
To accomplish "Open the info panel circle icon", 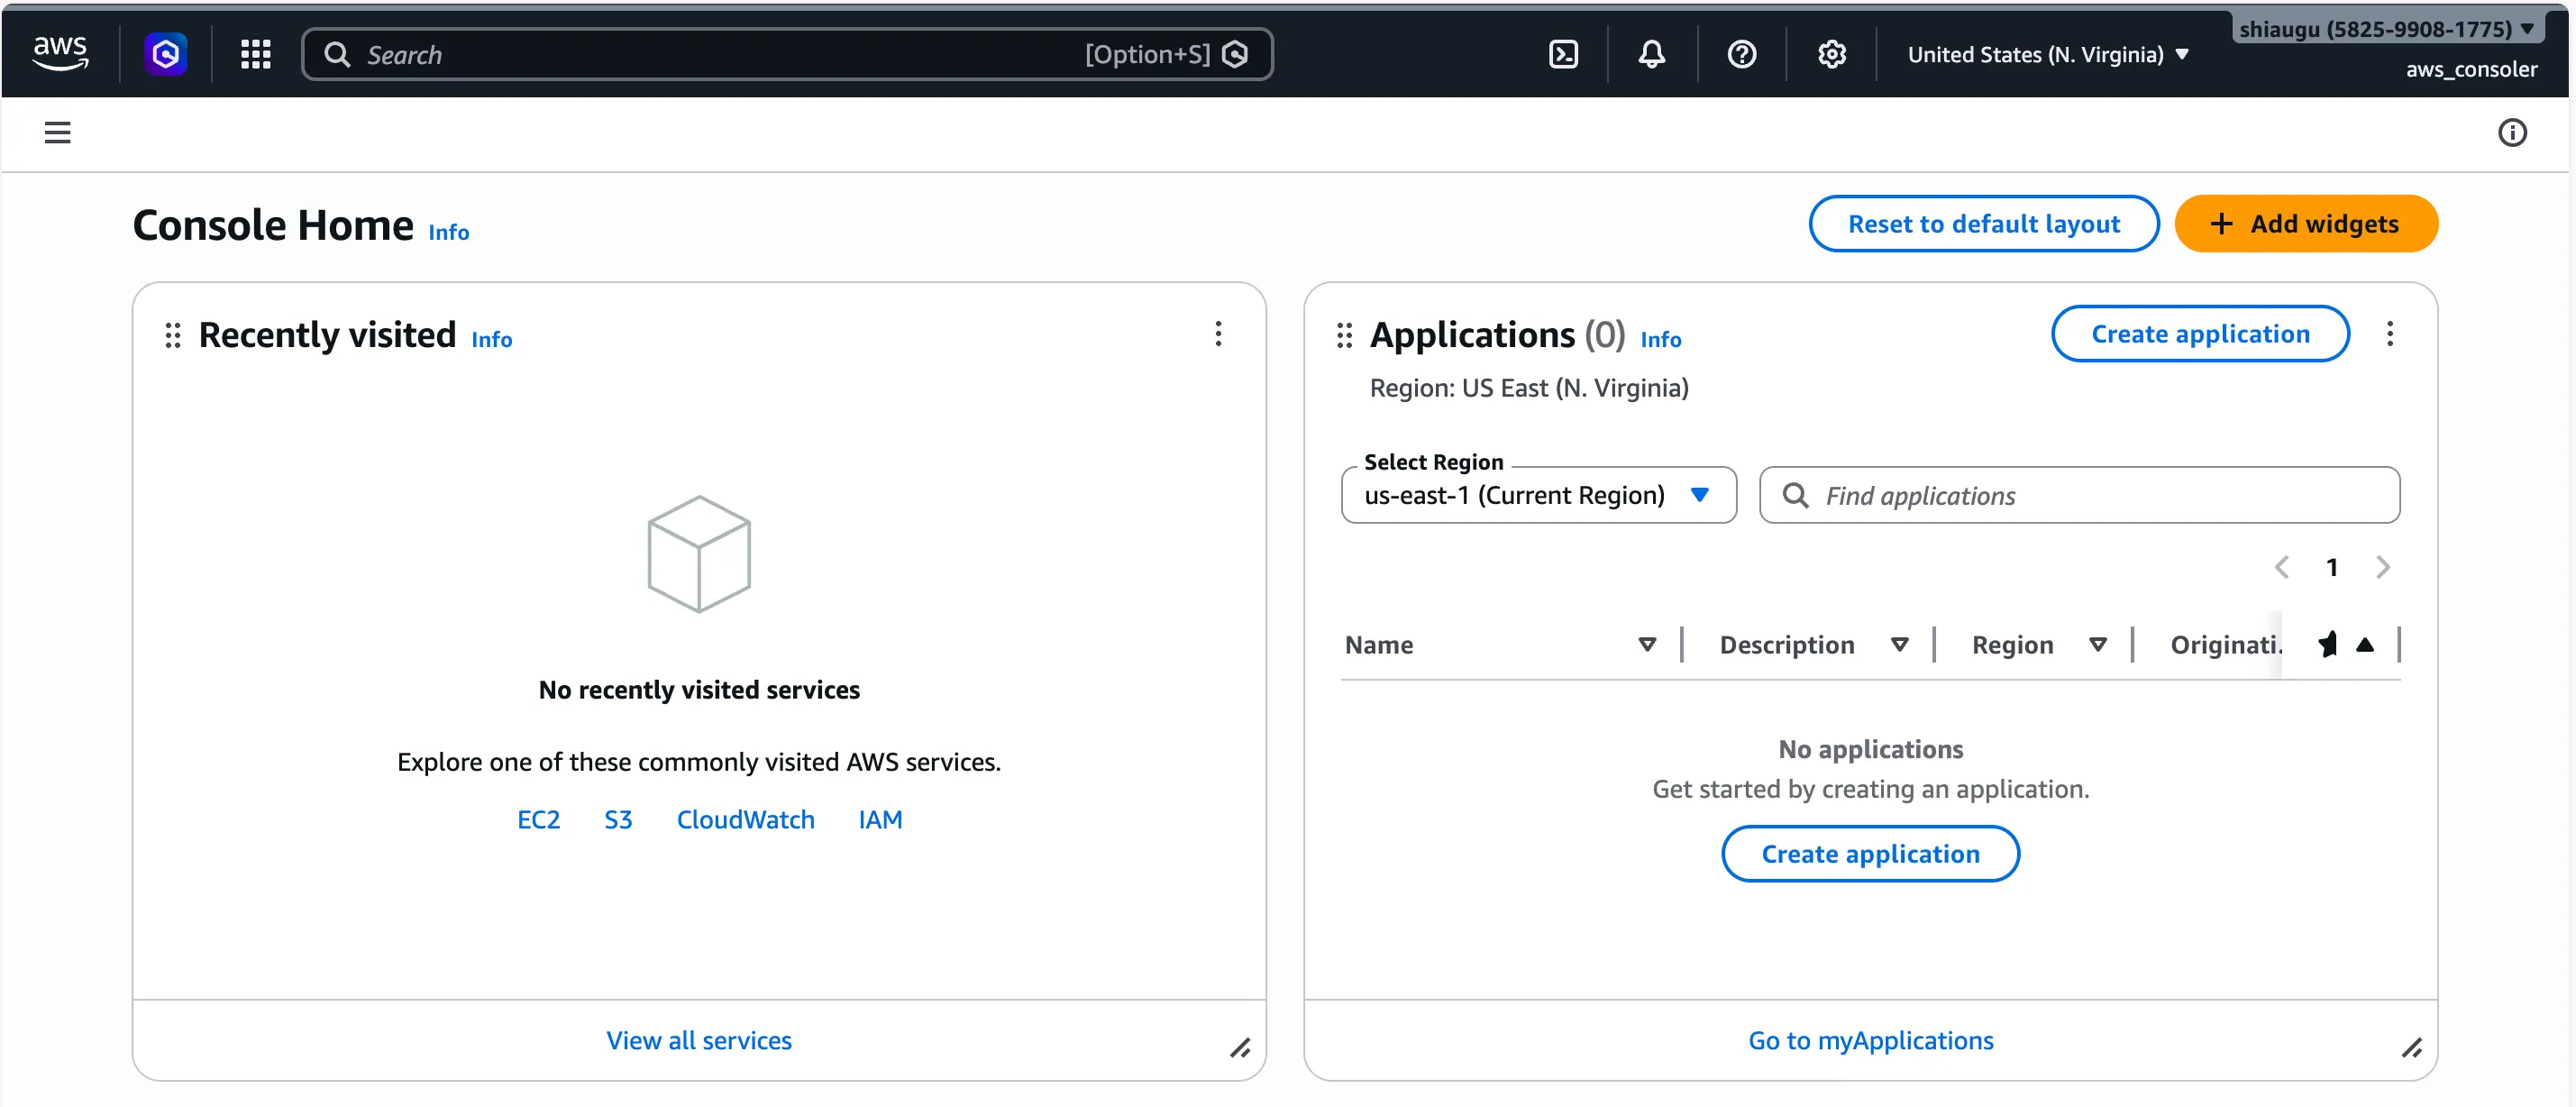I will pos(2512,132).
